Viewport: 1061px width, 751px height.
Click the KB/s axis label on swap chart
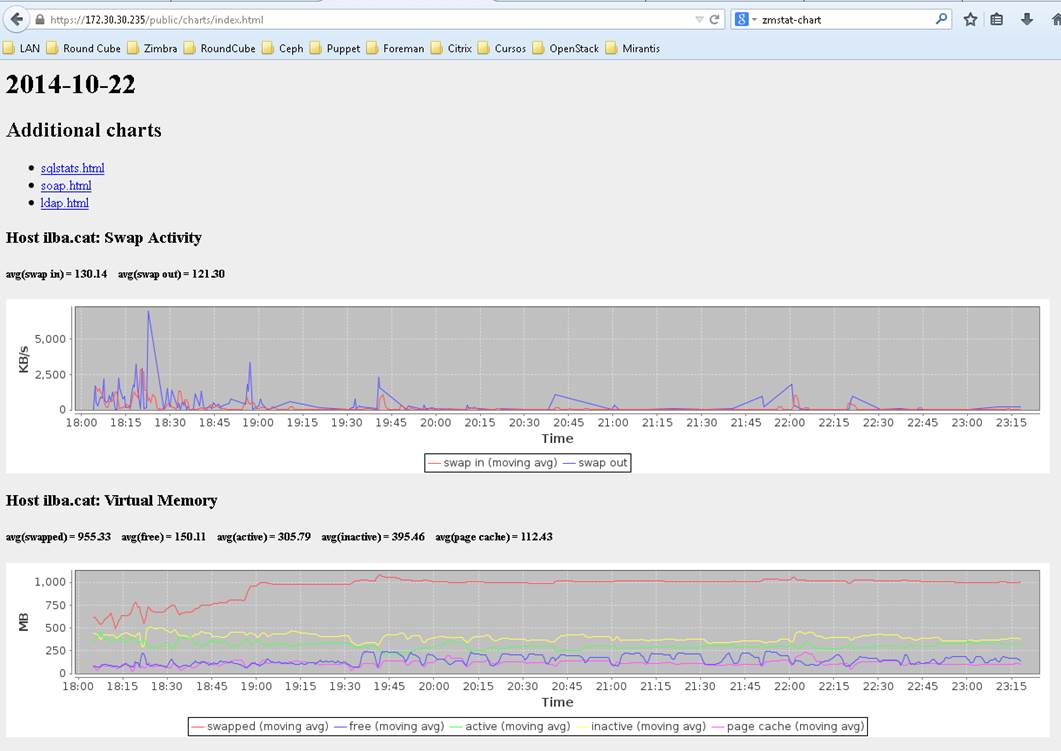coord(24,359)
